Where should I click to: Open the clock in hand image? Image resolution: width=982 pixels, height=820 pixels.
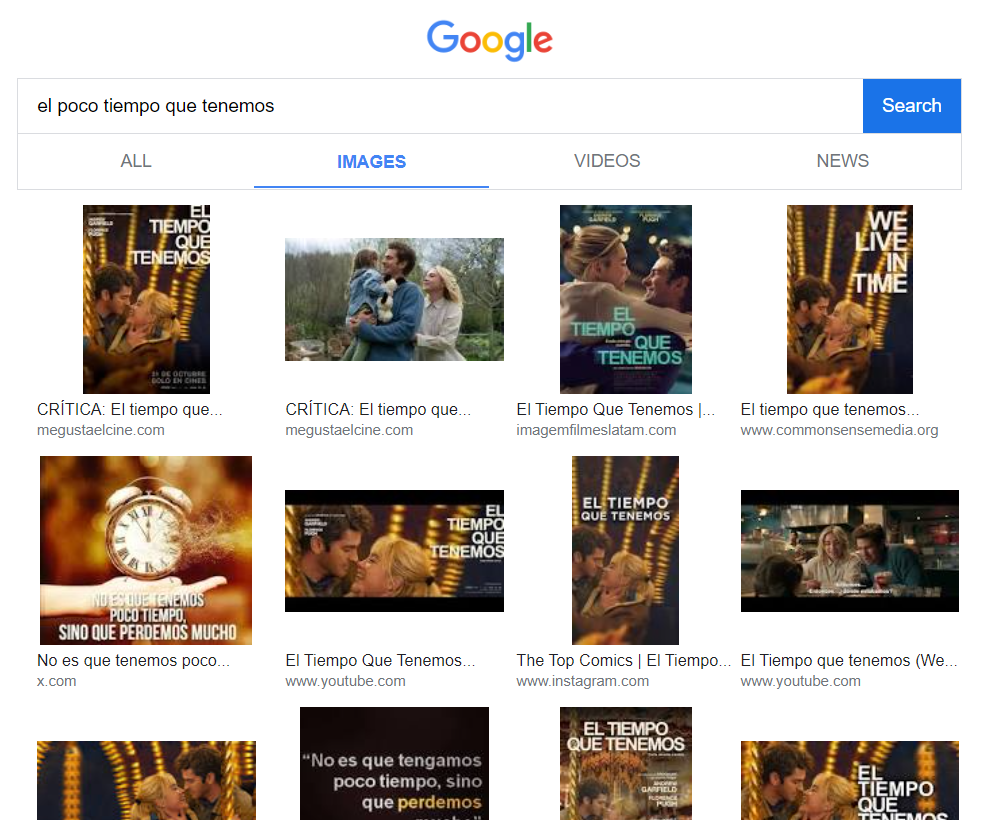click(x=146, y=550)
